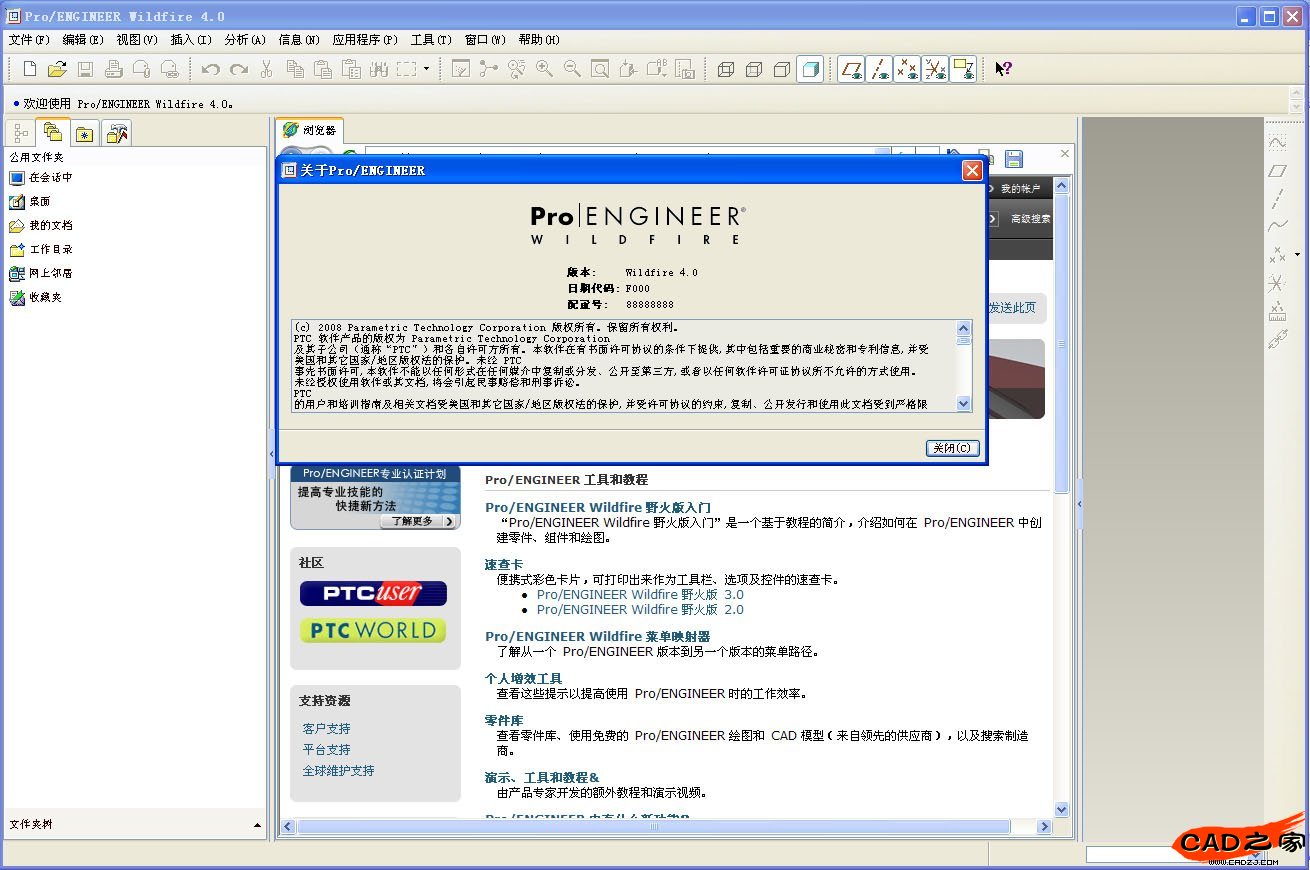Select the Datum Point tool in right toolbar

(1277, 255)
